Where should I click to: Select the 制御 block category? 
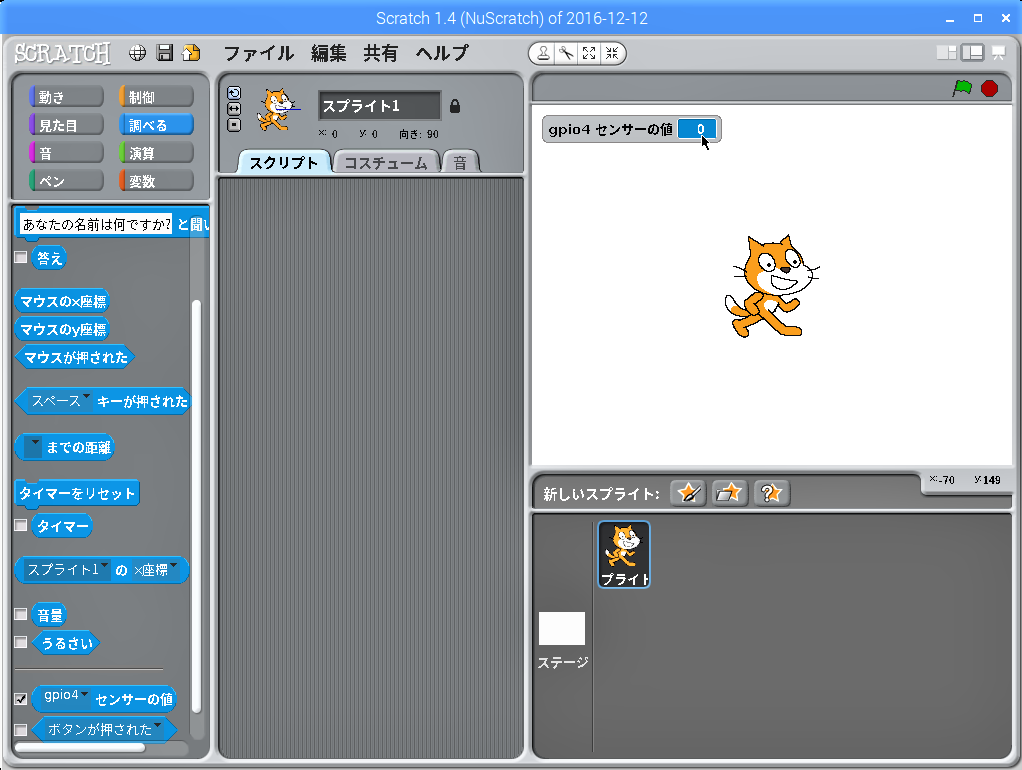pos(156,96)
